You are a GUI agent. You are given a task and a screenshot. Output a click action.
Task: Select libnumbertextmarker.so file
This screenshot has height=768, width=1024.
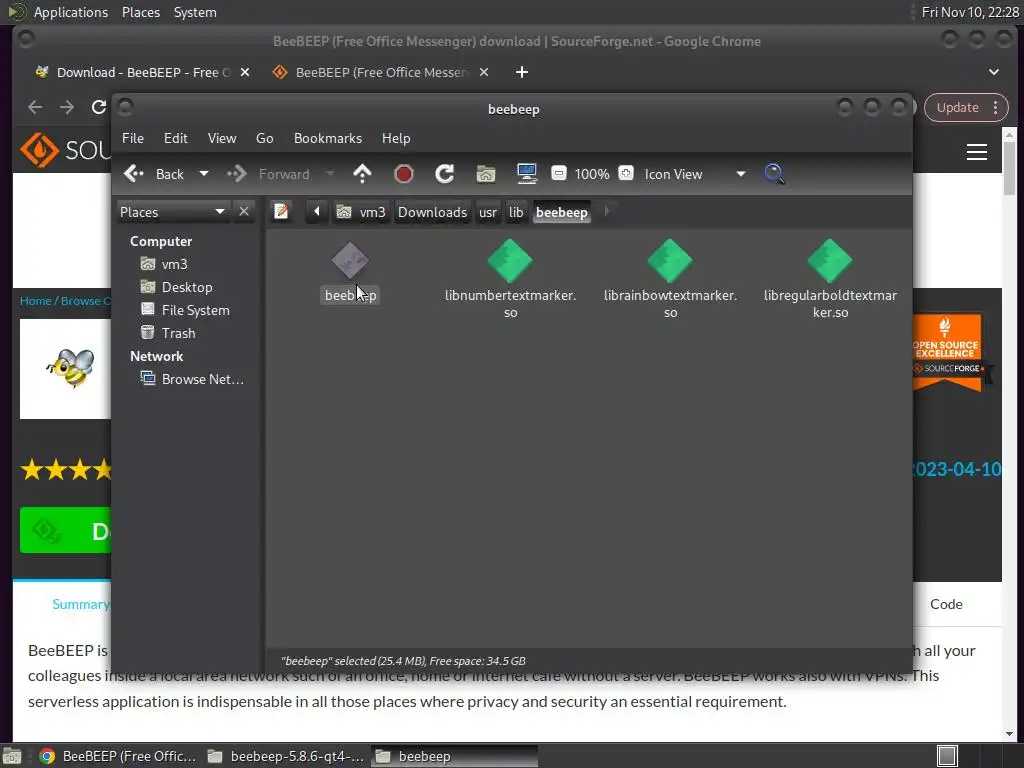[510, 279]
